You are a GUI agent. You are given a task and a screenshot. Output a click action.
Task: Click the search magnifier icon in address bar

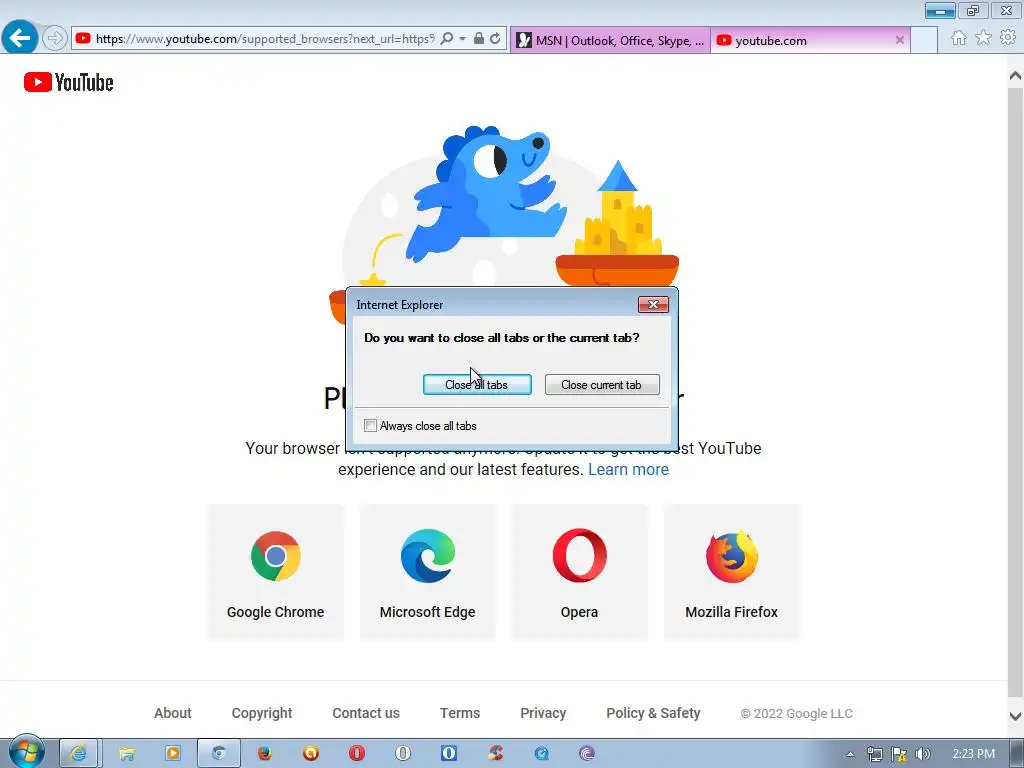point(447,39)
